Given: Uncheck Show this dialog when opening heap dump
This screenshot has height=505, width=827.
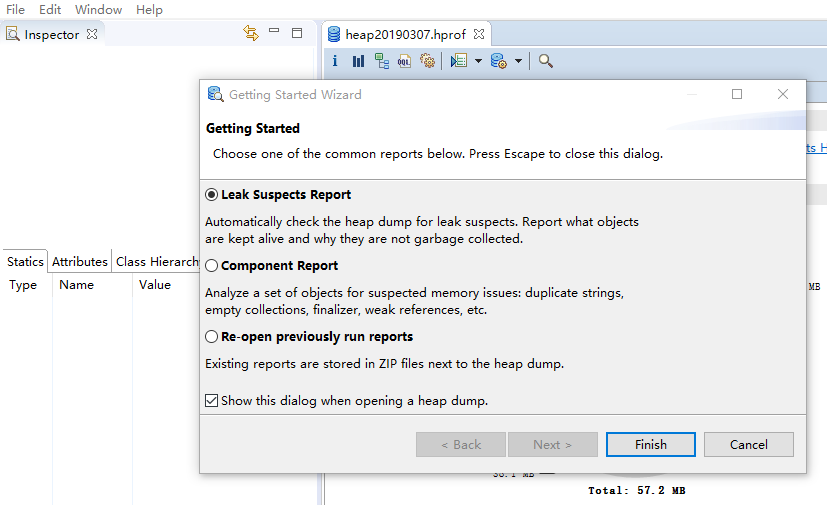Looking at the screenshot, I should 211,400.
